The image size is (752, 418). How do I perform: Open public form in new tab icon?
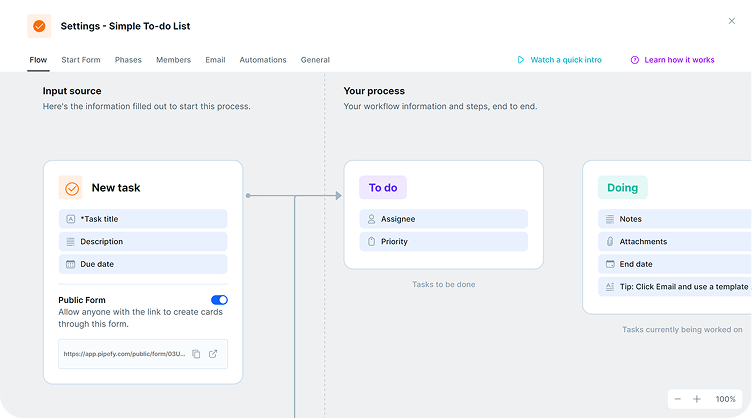pos(213,354)
